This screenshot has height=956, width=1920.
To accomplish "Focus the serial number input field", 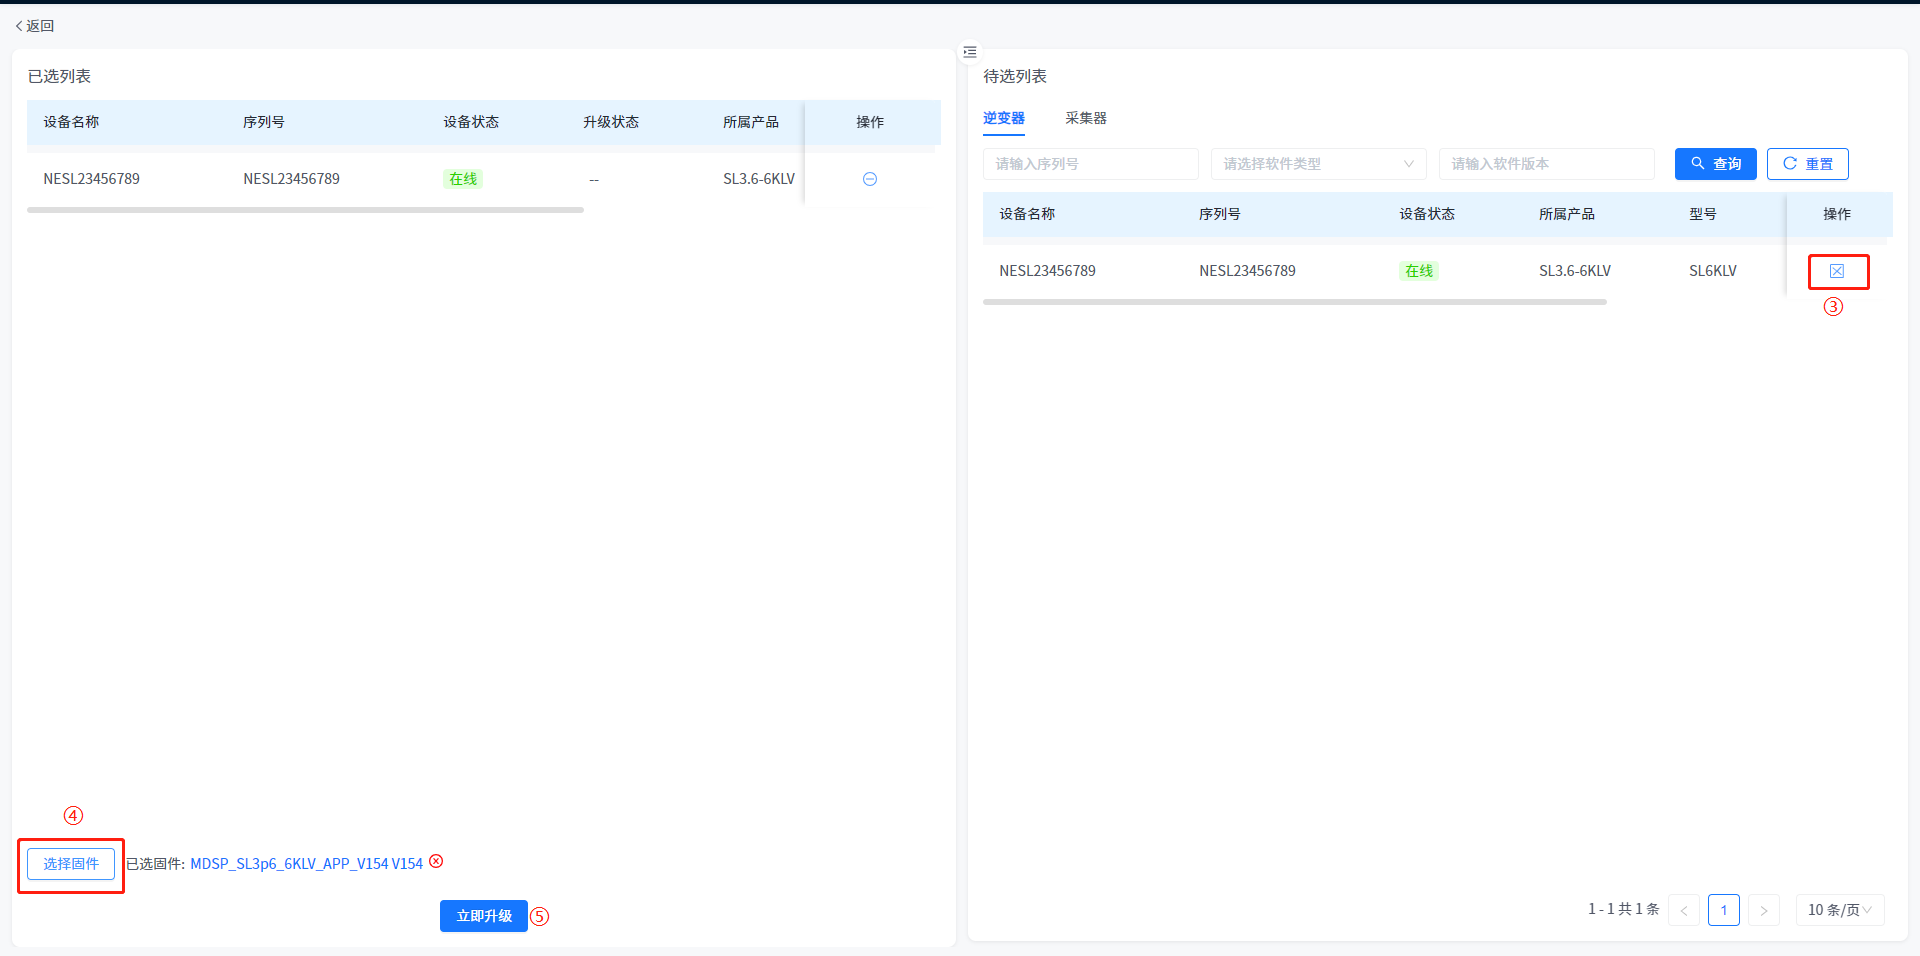I will click(x=1090, y=164).
